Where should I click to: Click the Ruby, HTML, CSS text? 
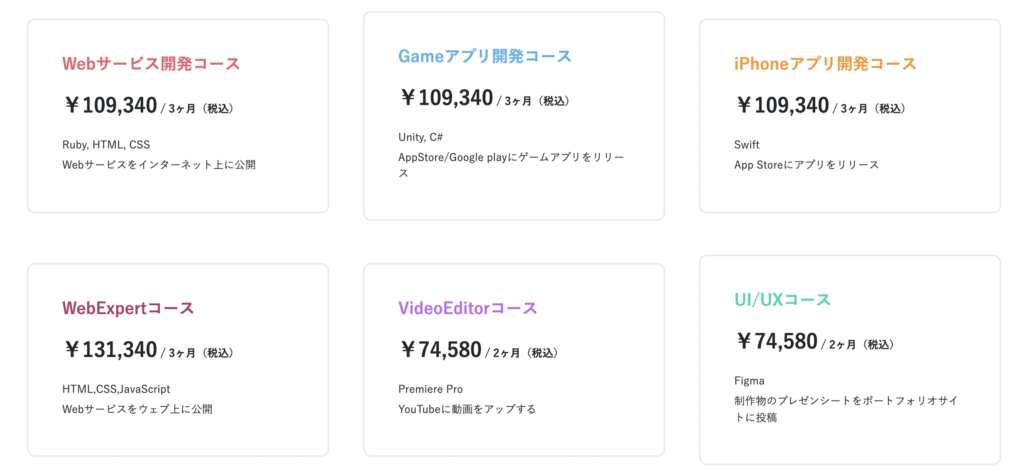point(106,144)
